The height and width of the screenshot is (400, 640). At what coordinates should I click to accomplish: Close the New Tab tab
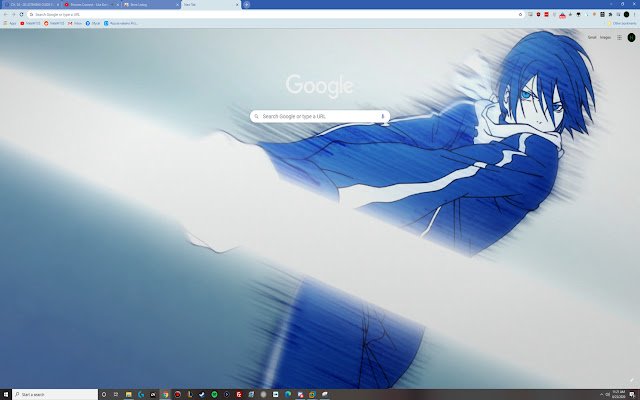237,4
